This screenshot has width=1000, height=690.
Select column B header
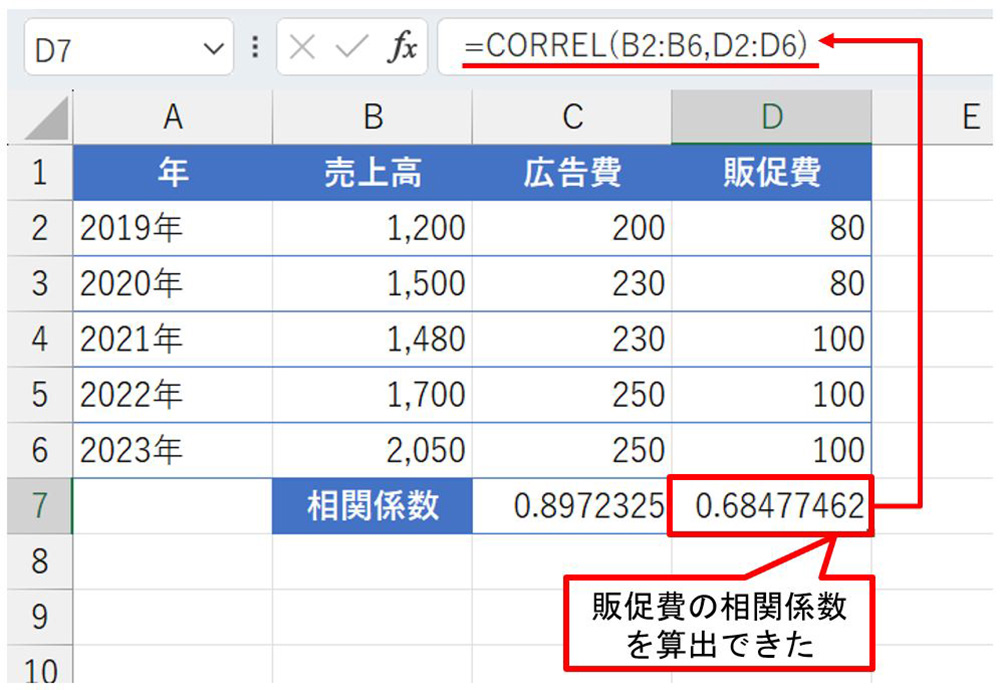click(x=372, y=117)
